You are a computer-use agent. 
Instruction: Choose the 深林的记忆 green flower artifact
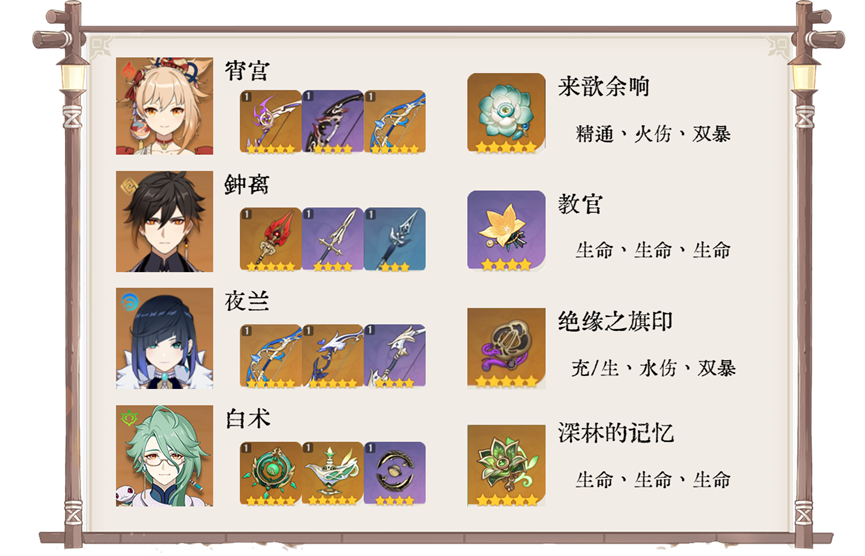point(506,465)
